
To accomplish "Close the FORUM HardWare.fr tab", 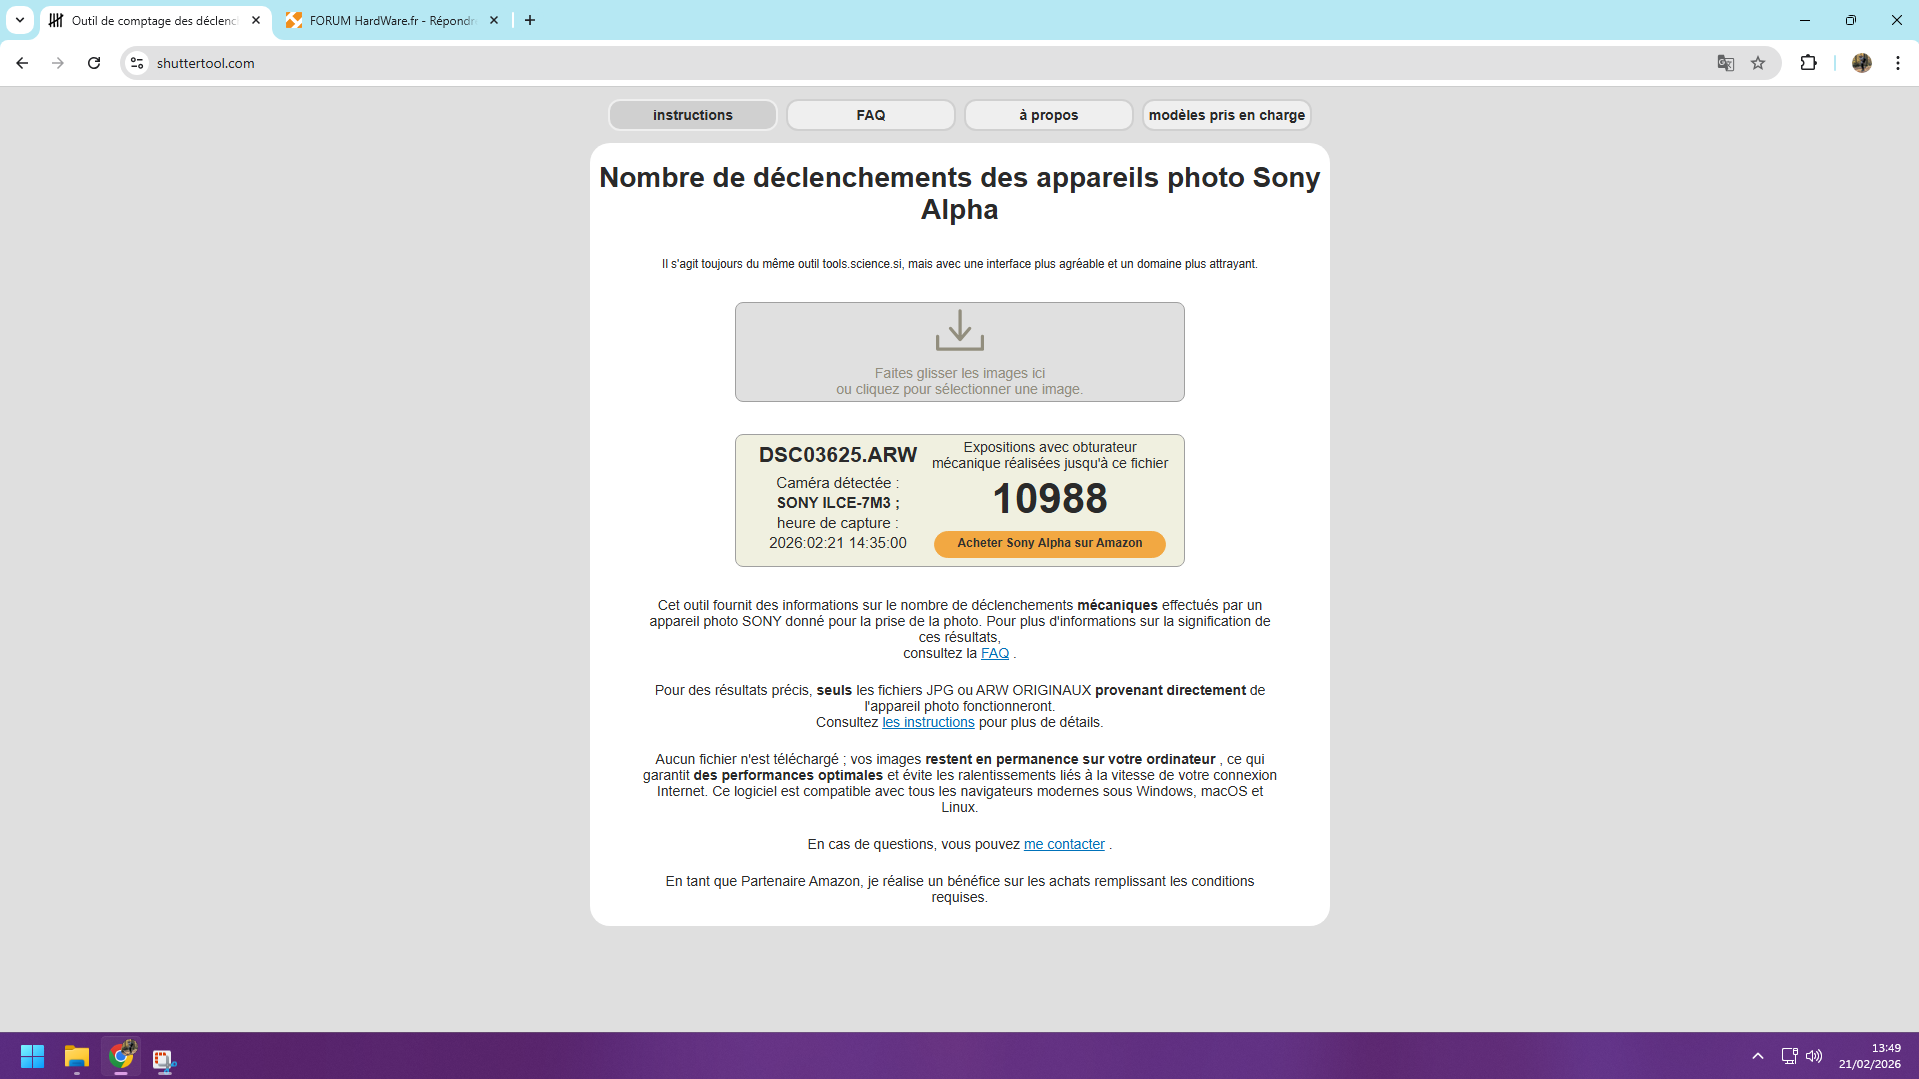I will pyautogui.click(x=494, y=20).
